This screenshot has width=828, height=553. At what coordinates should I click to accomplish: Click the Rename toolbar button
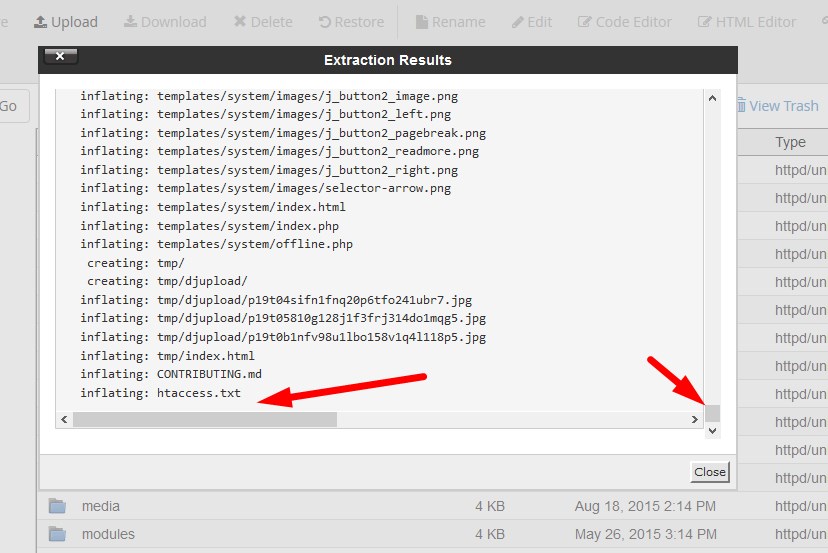450,22
